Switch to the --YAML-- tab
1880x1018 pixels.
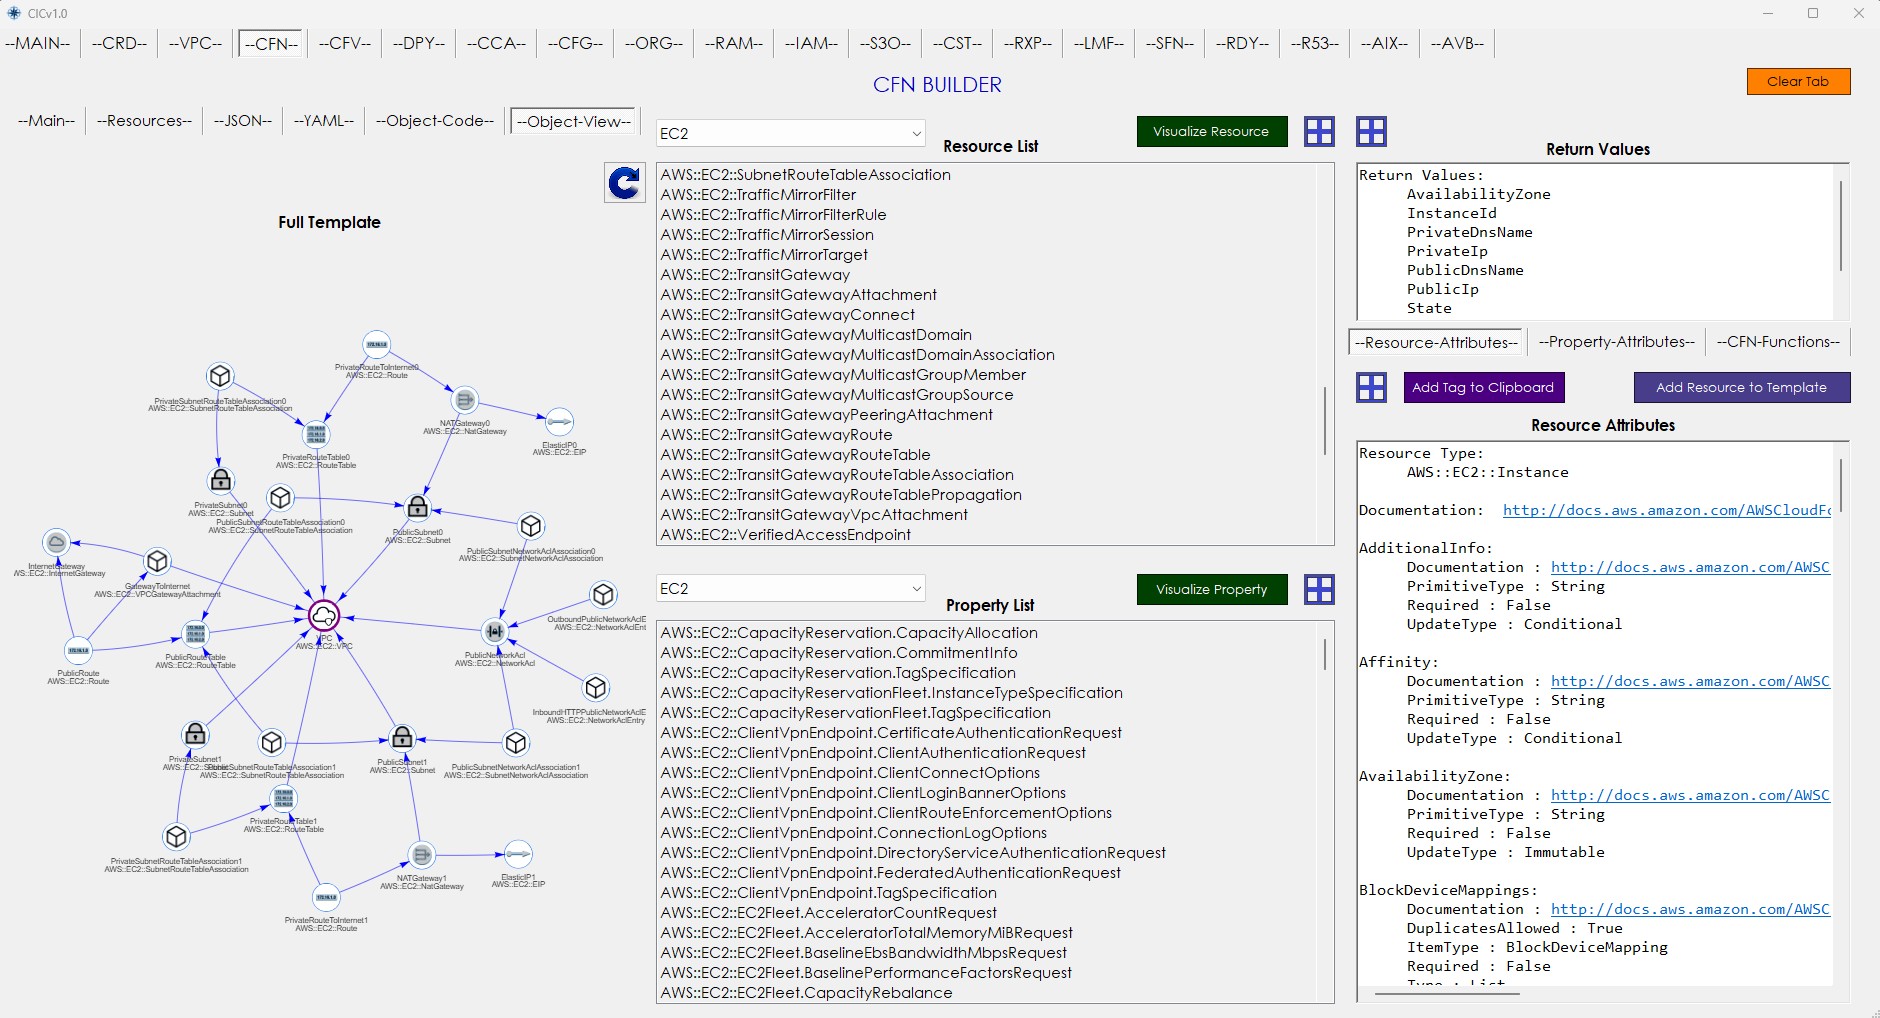click(x=323, y=121)
